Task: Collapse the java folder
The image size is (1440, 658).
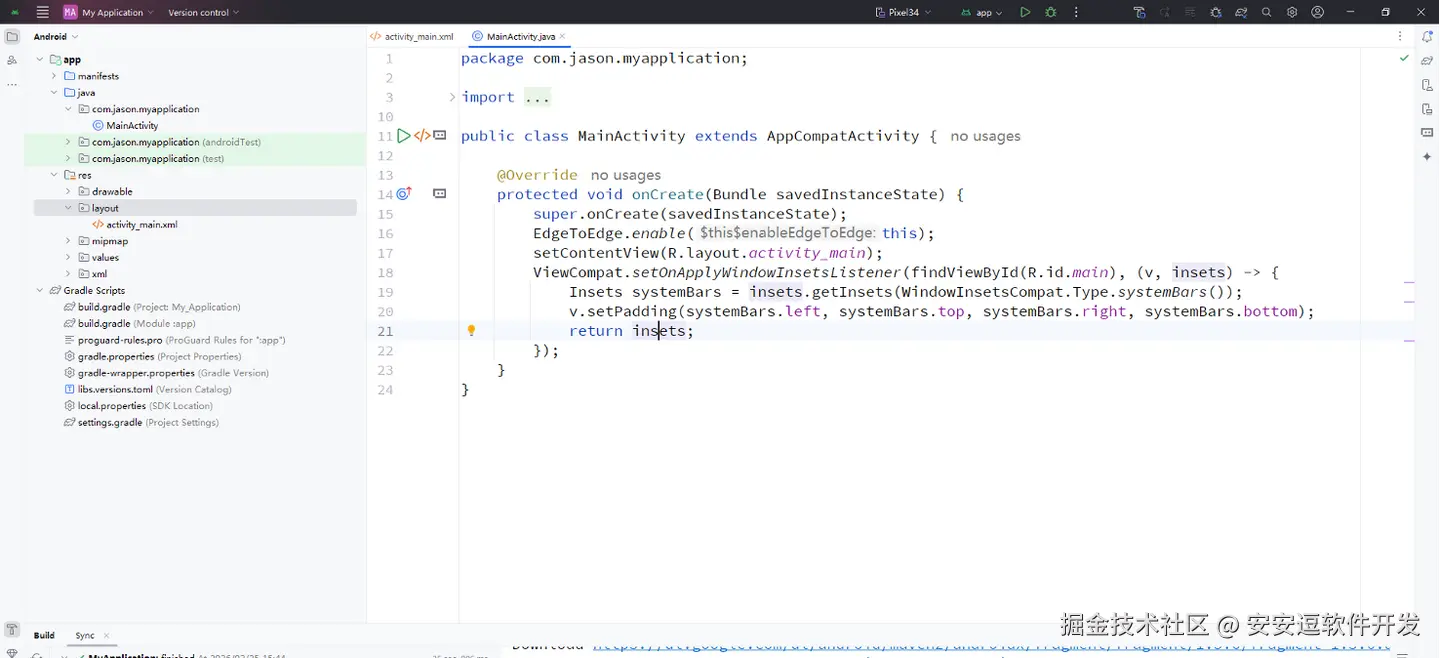Action: coord(55,92)
